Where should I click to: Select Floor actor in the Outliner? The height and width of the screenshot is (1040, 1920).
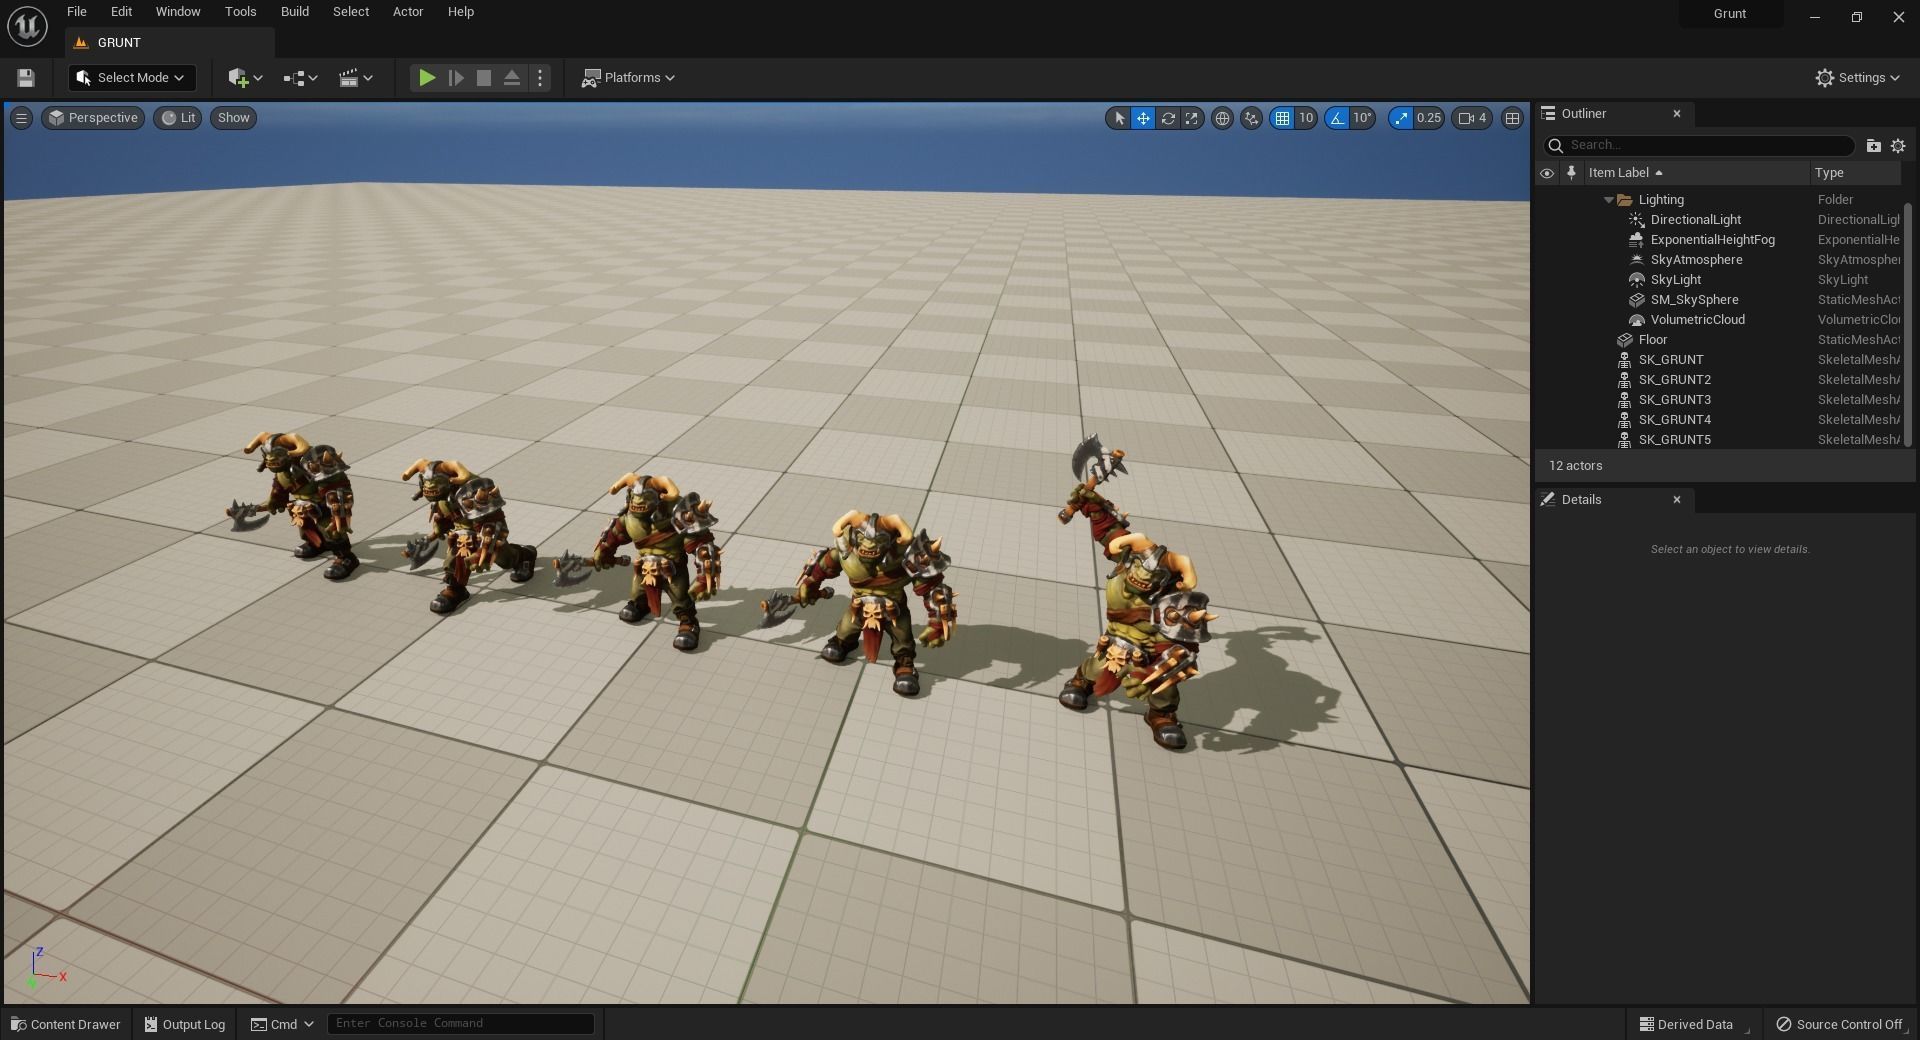coord(1718,340)
